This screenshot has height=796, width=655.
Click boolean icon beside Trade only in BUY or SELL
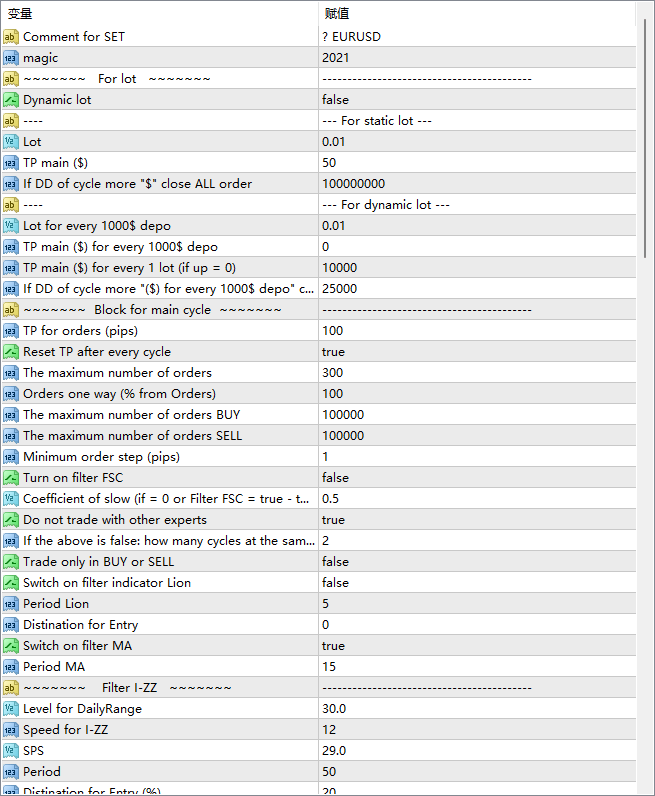pyautogui.click(x=11, y=562)
